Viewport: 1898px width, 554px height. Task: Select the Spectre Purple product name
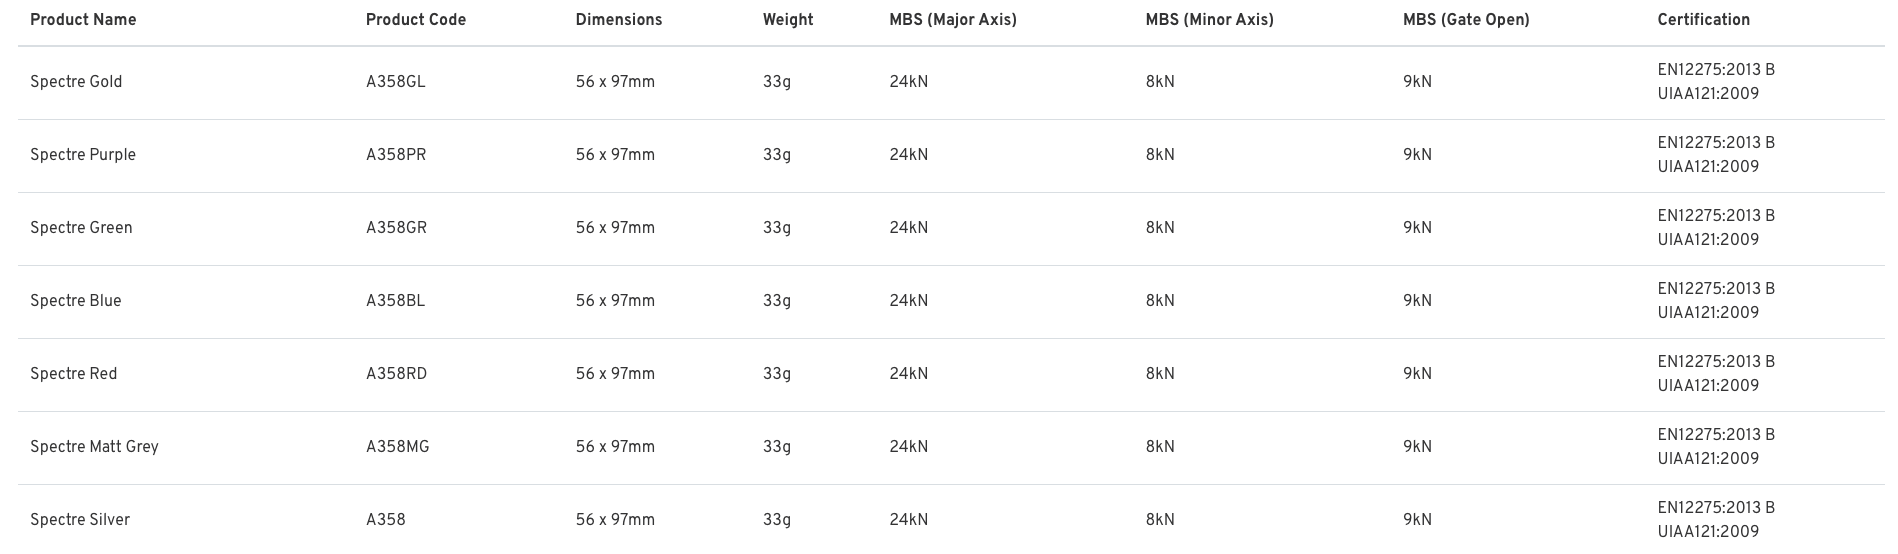pos(83,155)
